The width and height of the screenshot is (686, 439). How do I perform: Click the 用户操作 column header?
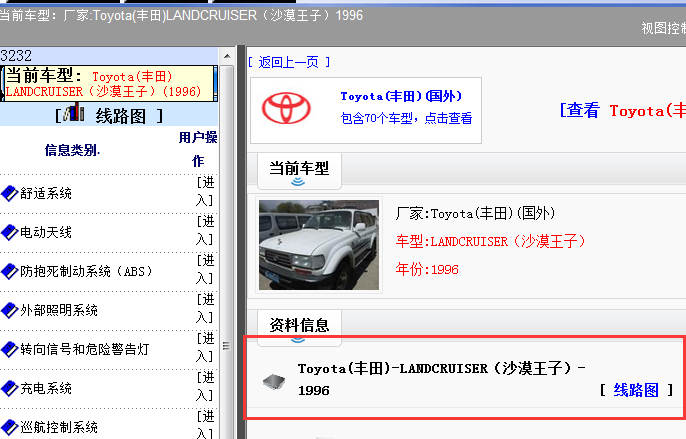tap(198, 149)
